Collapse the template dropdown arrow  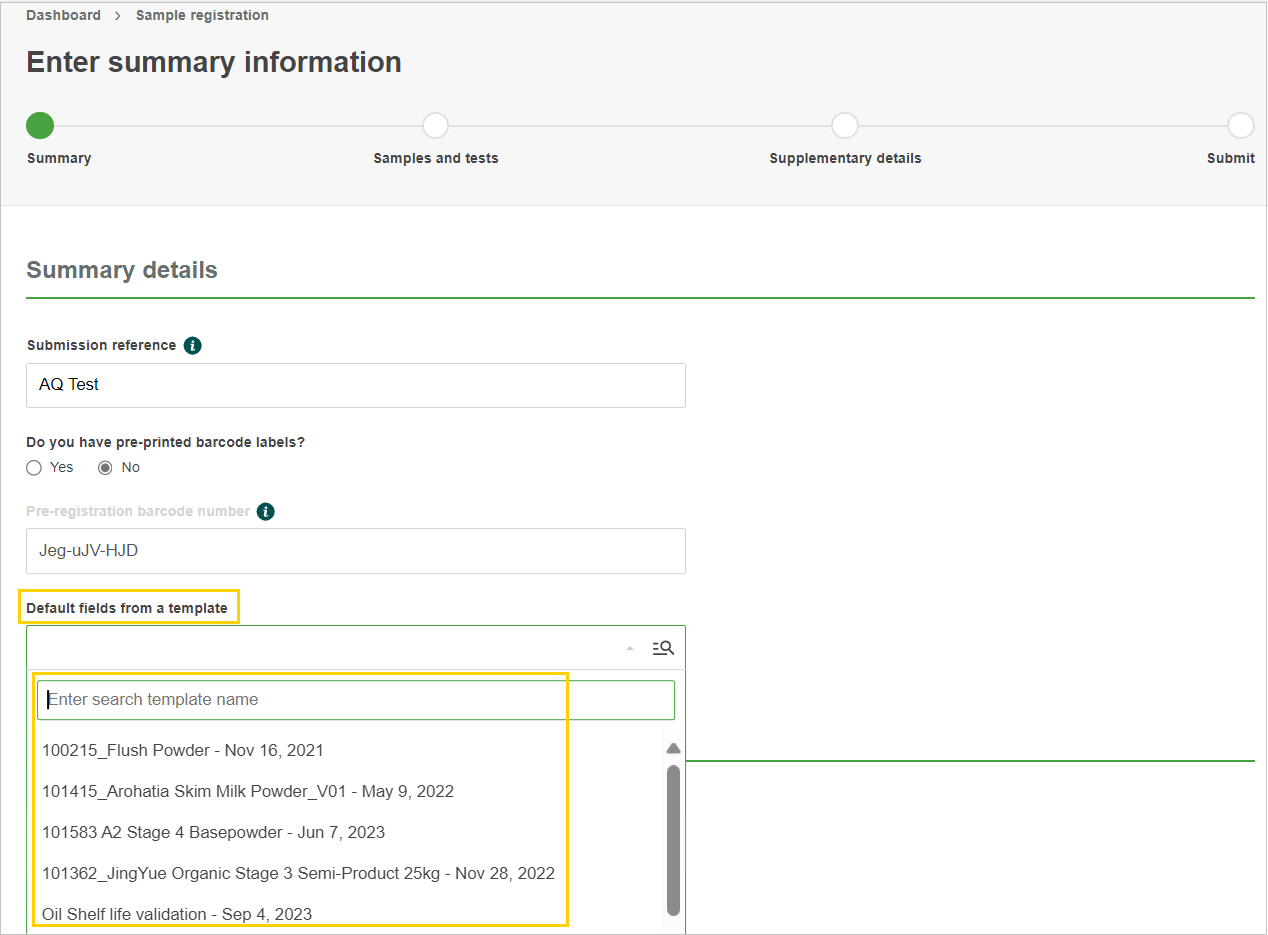click(630, 648)
